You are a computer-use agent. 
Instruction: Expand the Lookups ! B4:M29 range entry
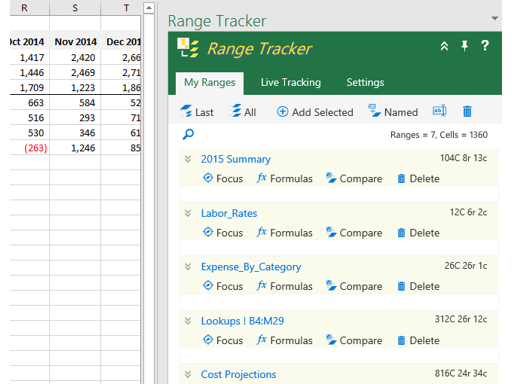pyautogui.click(x=188, y=321)
